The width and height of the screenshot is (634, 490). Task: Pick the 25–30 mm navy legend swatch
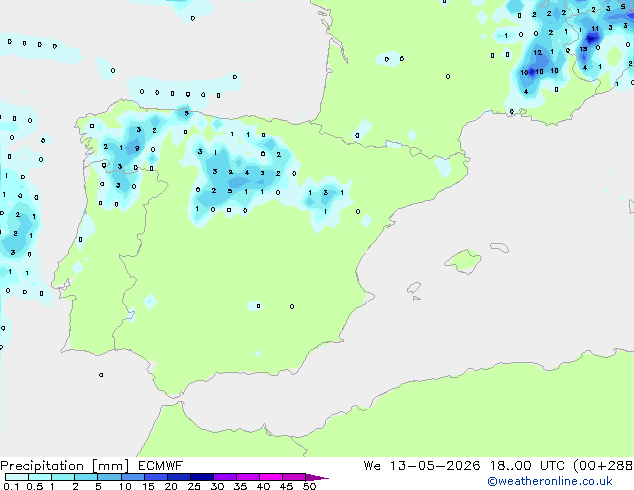pos(202,477)
